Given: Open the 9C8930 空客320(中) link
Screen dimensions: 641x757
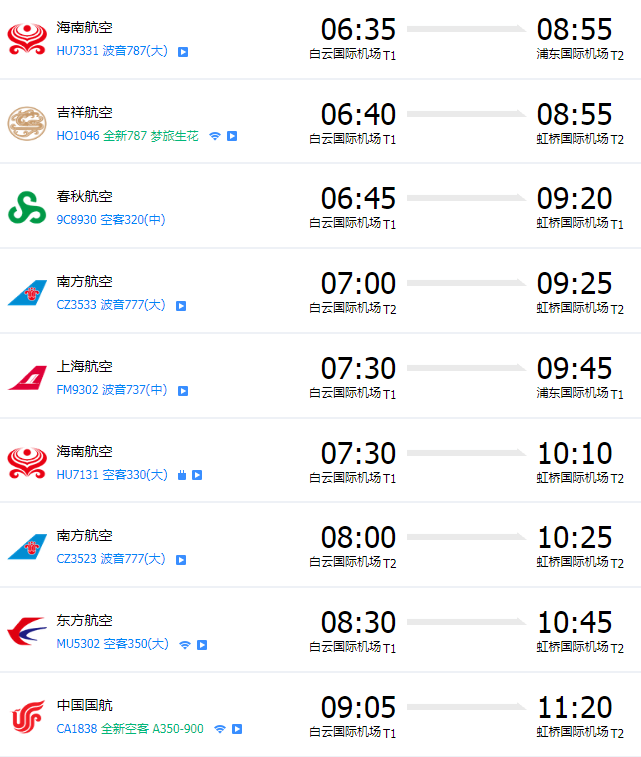Looking at the screenshot, I should tap(111, 220).
